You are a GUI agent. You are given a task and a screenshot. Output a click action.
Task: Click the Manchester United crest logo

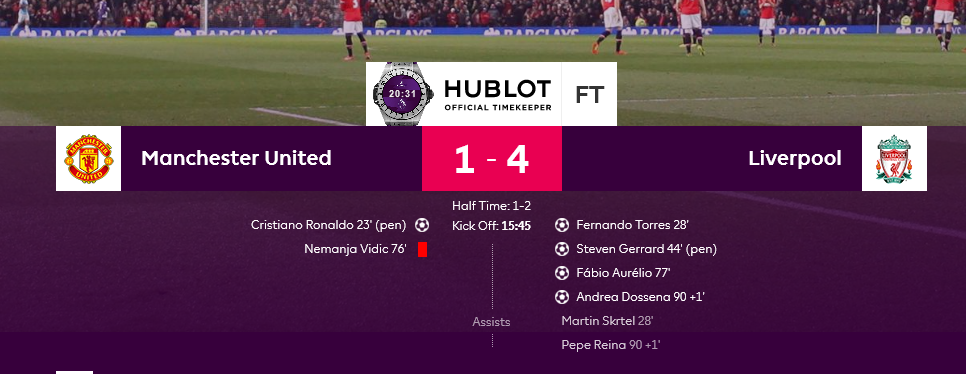[x=88, y=158]
